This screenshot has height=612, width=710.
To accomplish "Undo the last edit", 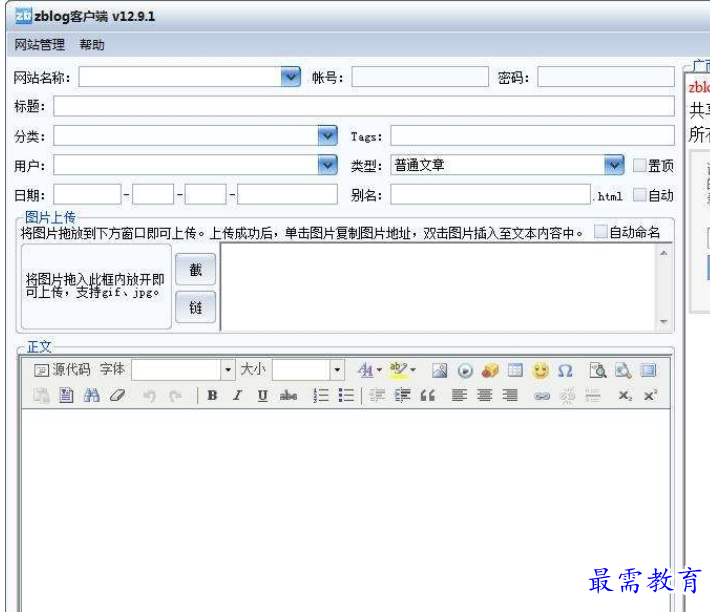I will 149,396.
